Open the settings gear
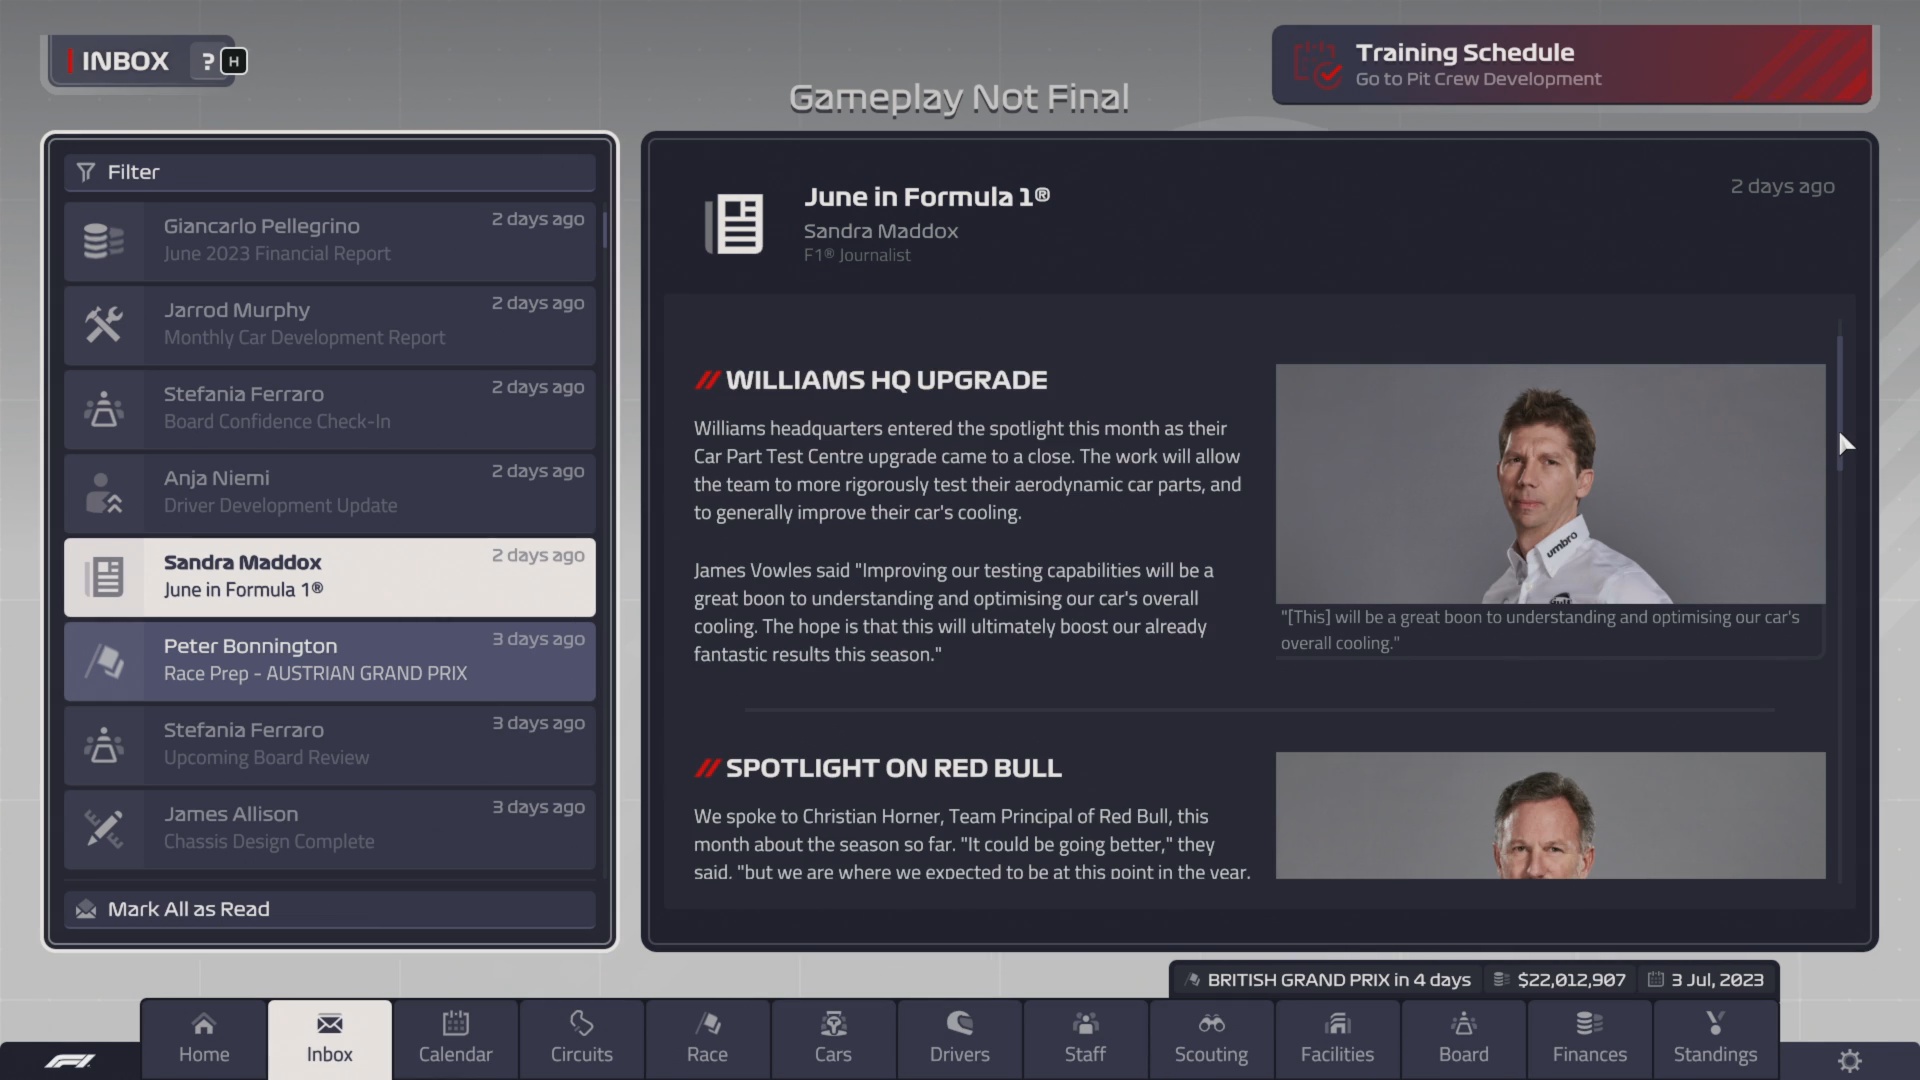The image size is (1920, 1080). coord(1849,1060)
